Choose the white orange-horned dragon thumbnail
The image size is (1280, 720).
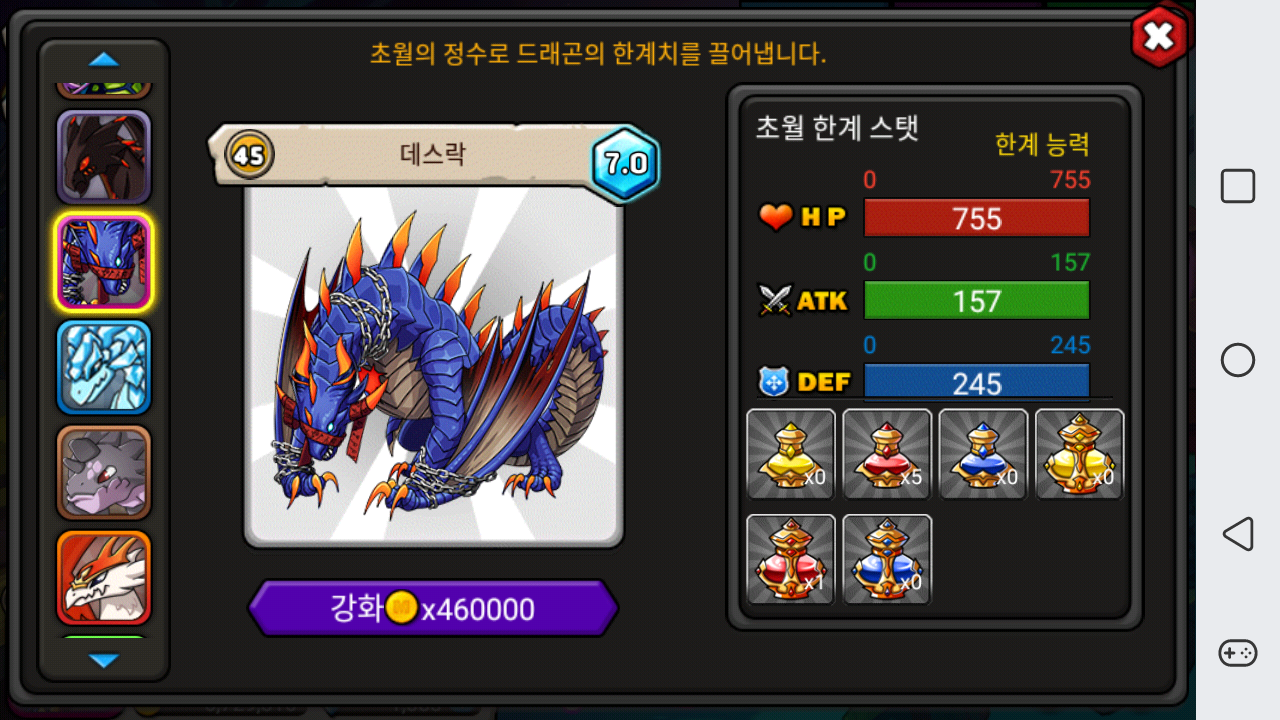tap(104, 577)
